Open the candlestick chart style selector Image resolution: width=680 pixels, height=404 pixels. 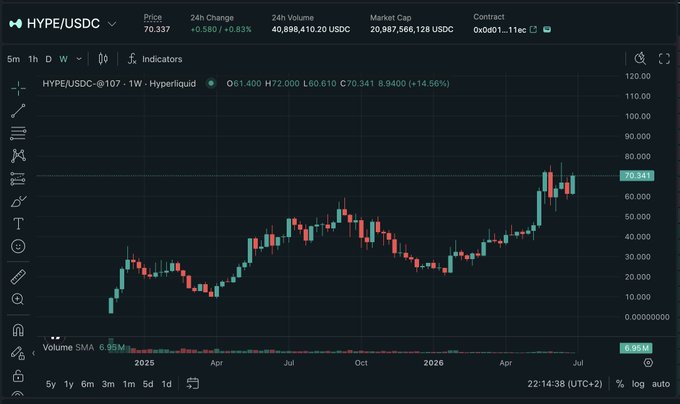tap(103, 59)
